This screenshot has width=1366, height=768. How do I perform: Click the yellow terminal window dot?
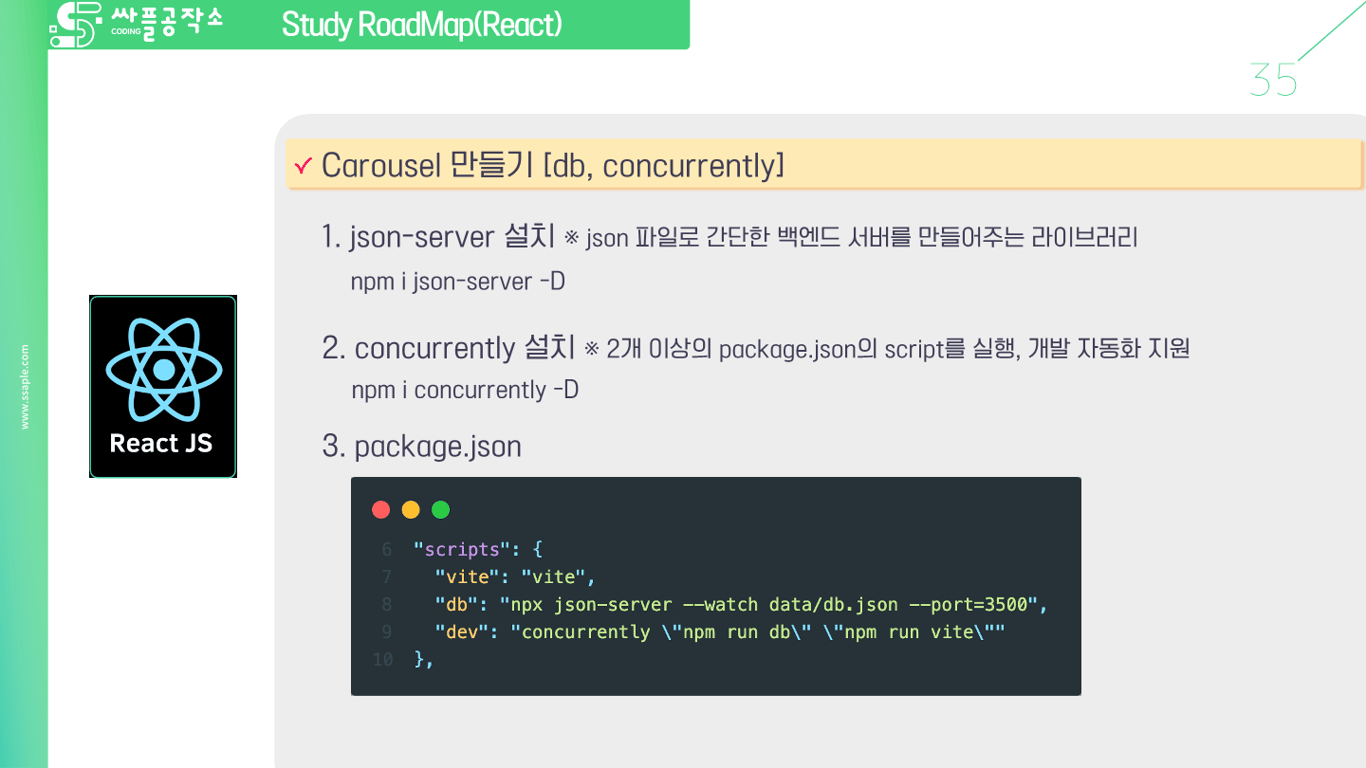click(x=410, y=509)
